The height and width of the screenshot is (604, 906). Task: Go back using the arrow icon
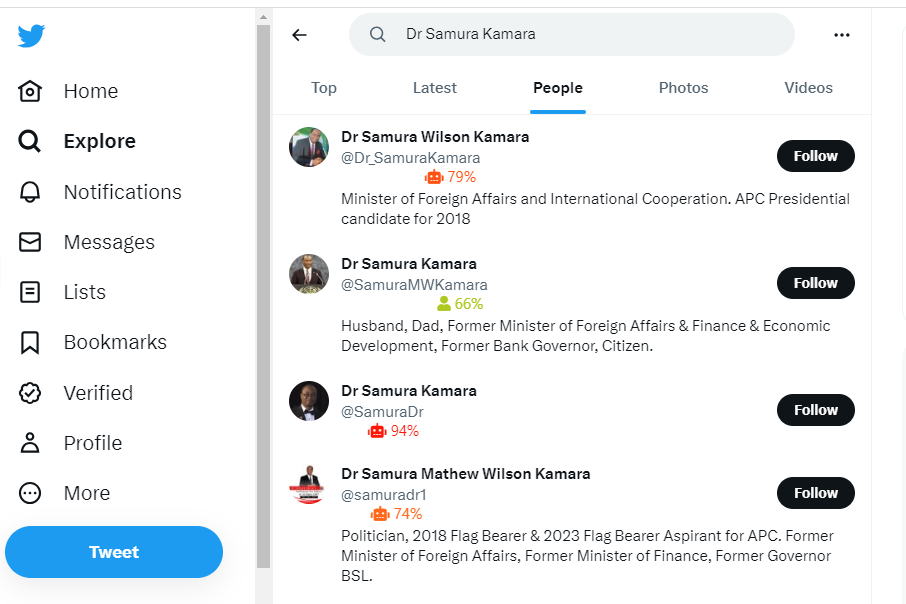[x=299, y=35]
